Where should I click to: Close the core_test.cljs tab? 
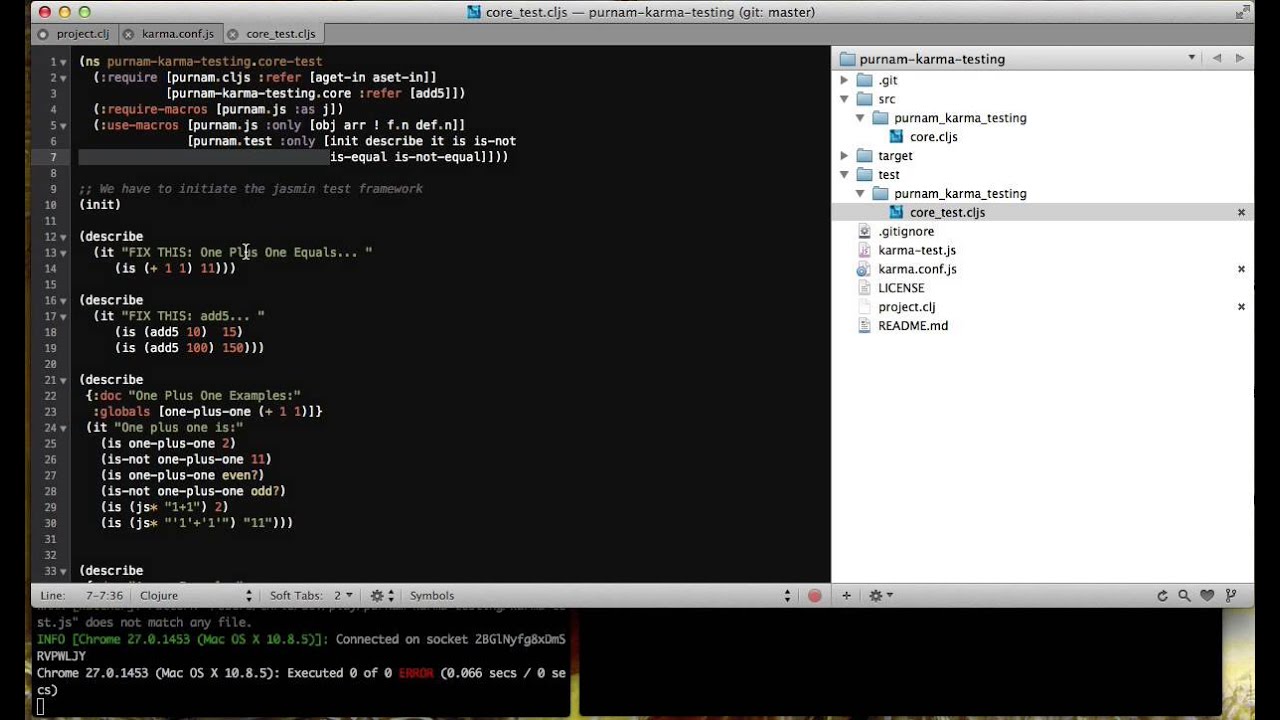coord(233,34)
